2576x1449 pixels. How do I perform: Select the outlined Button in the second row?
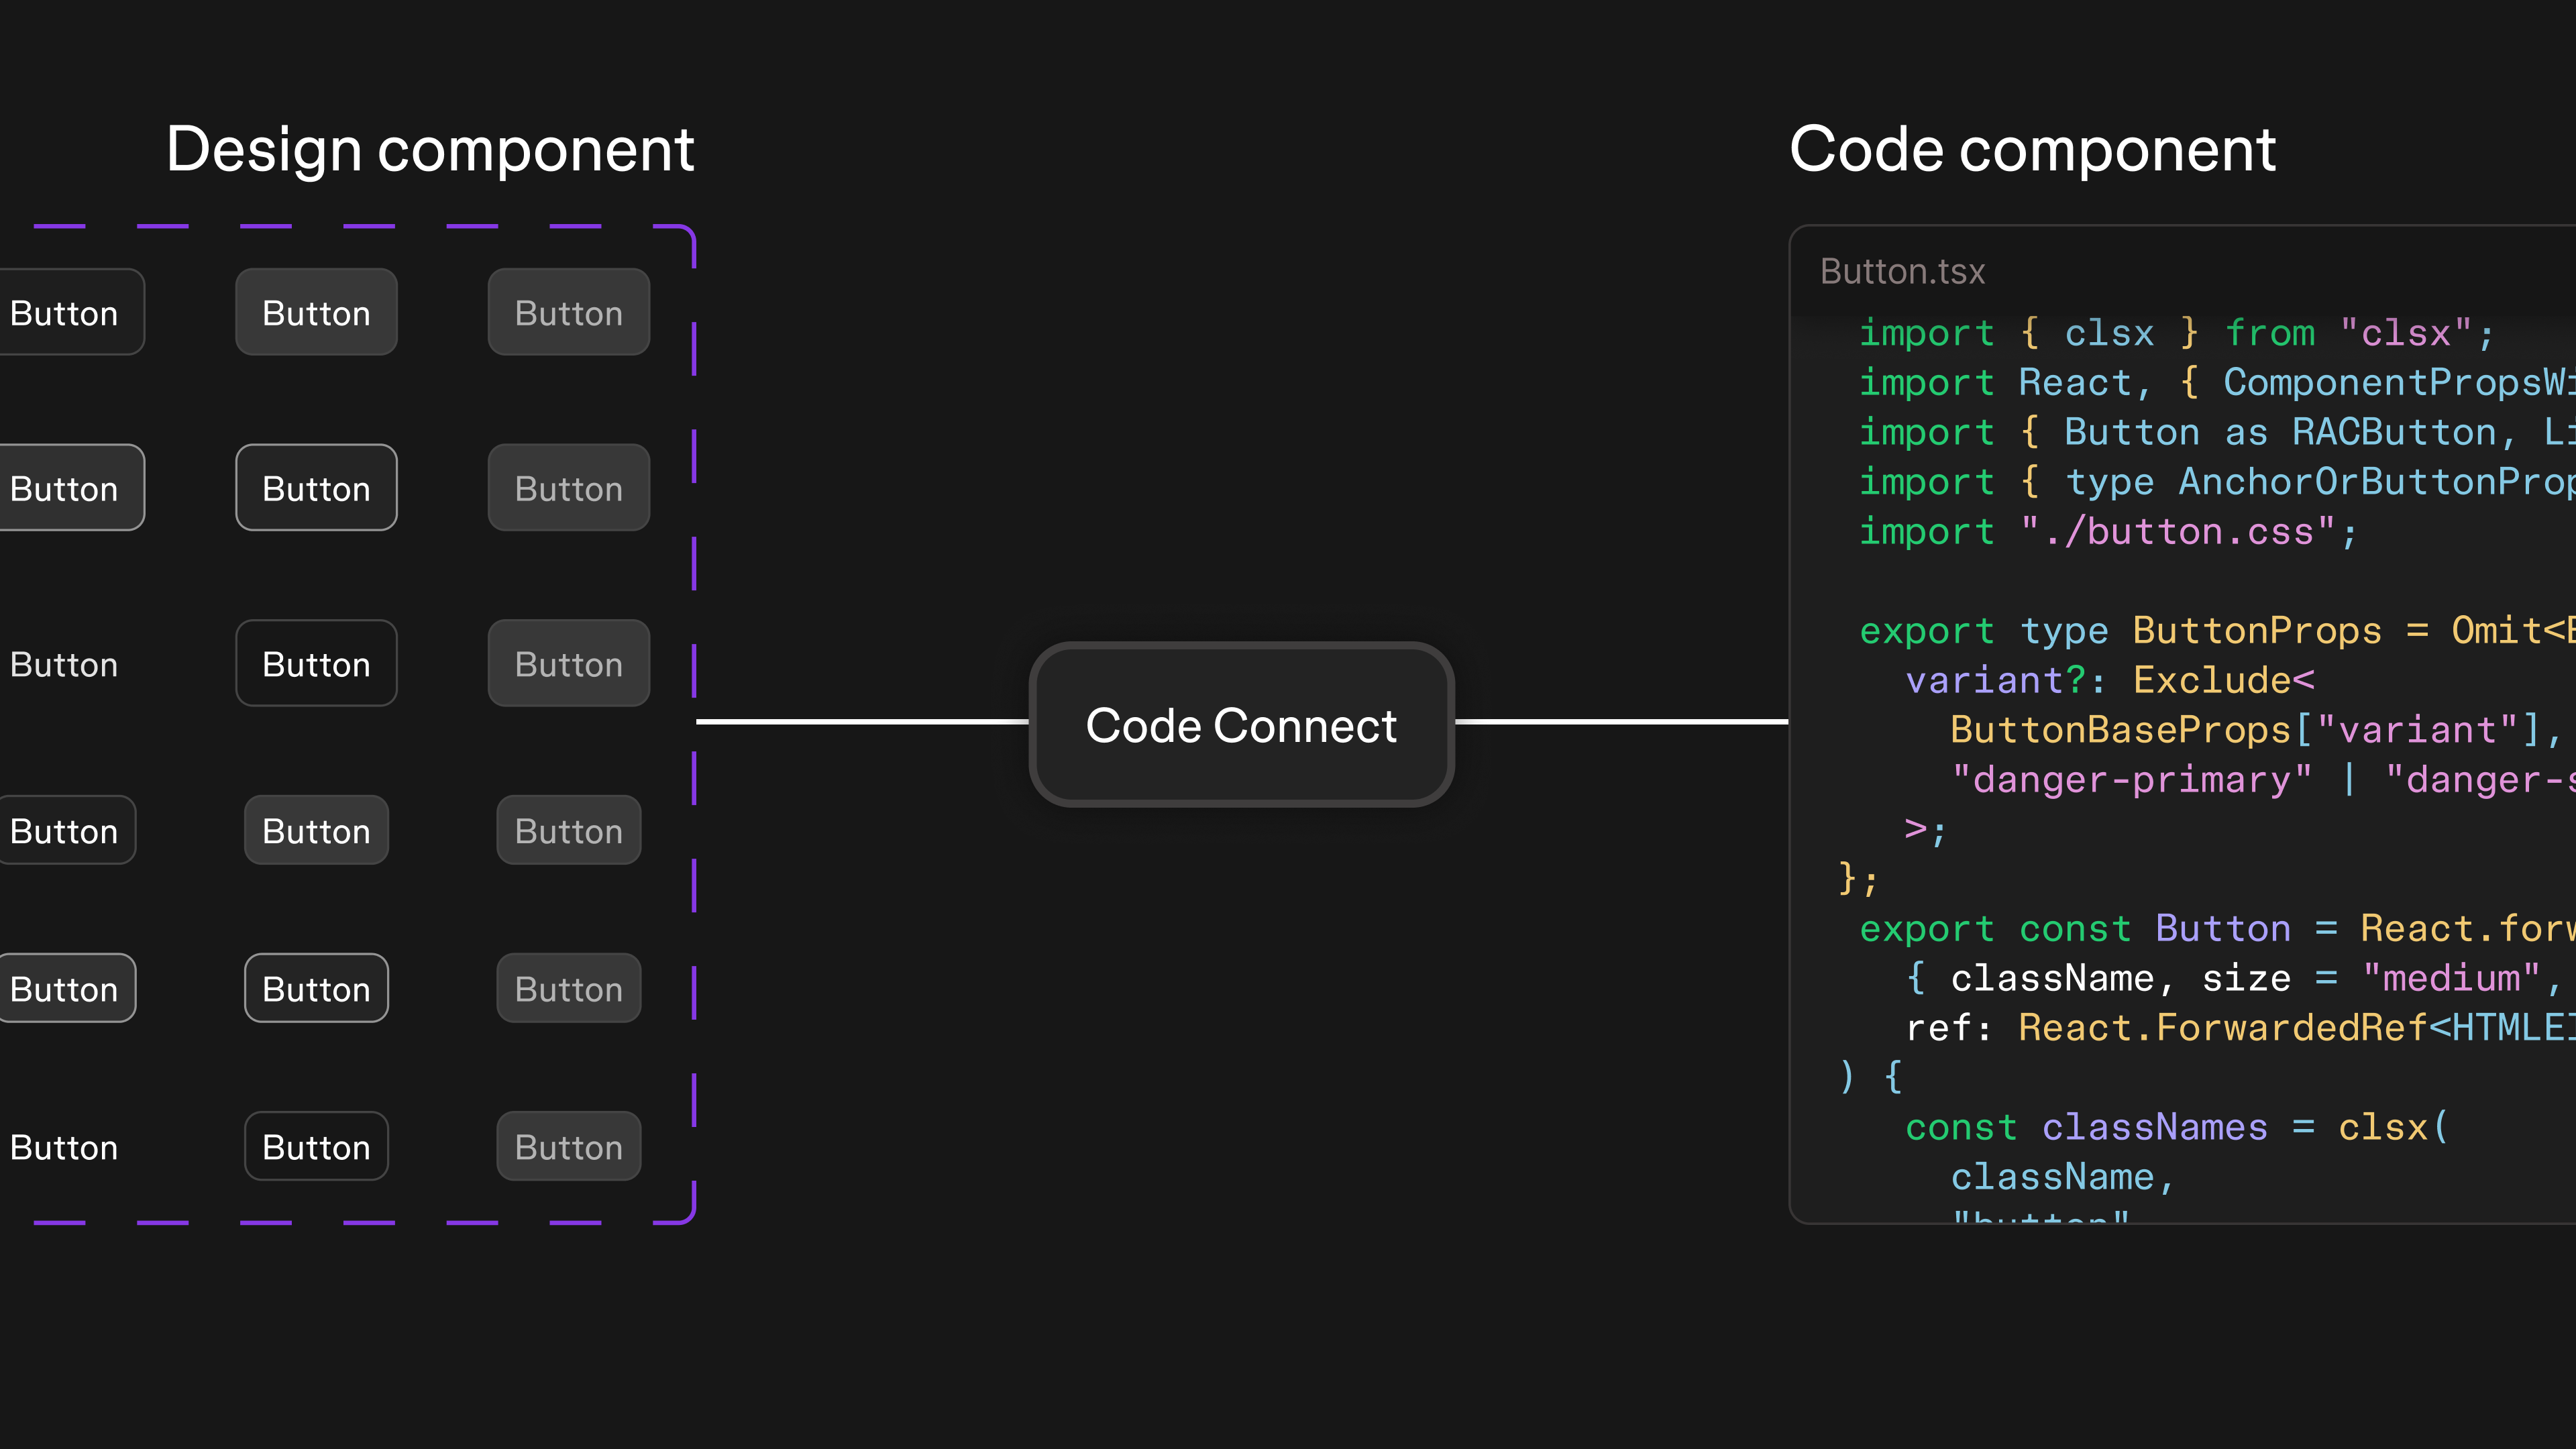click(316, 488)
